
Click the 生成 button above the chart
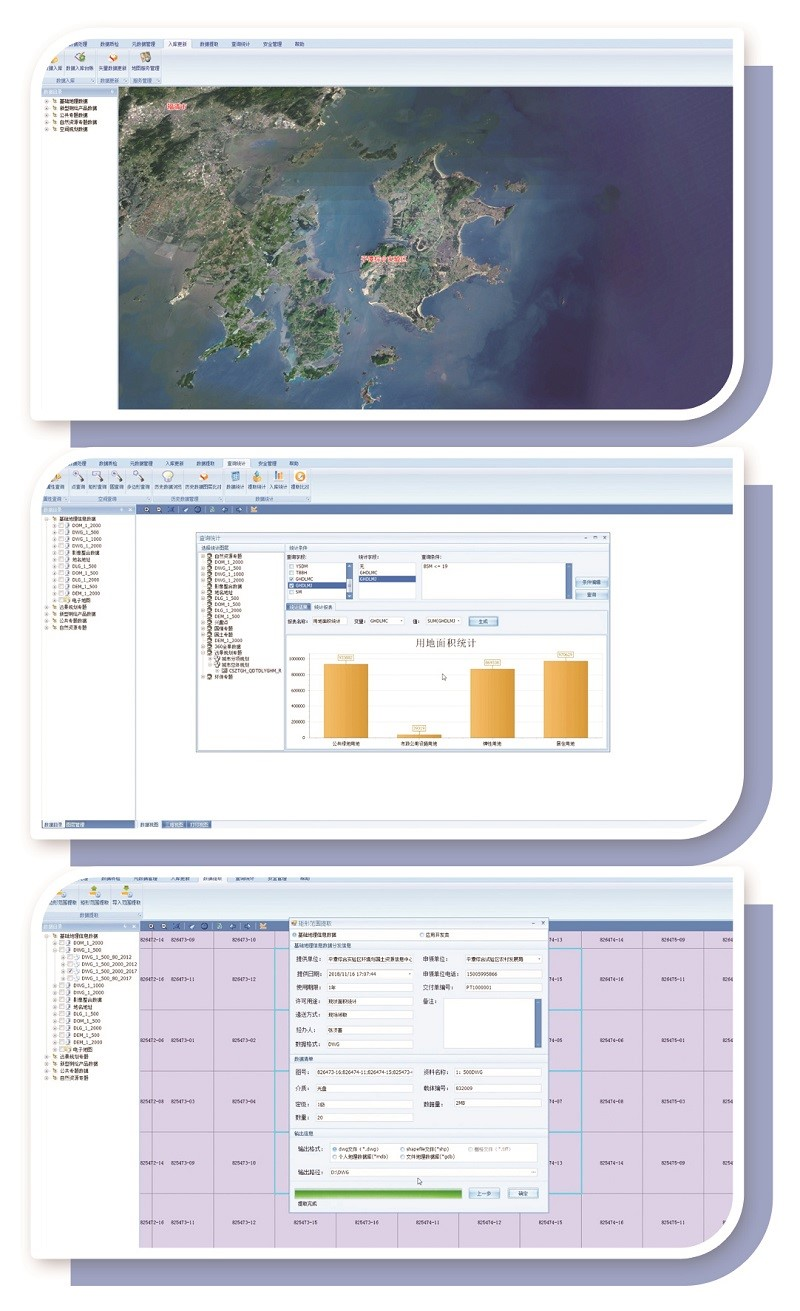pos(483,621)
